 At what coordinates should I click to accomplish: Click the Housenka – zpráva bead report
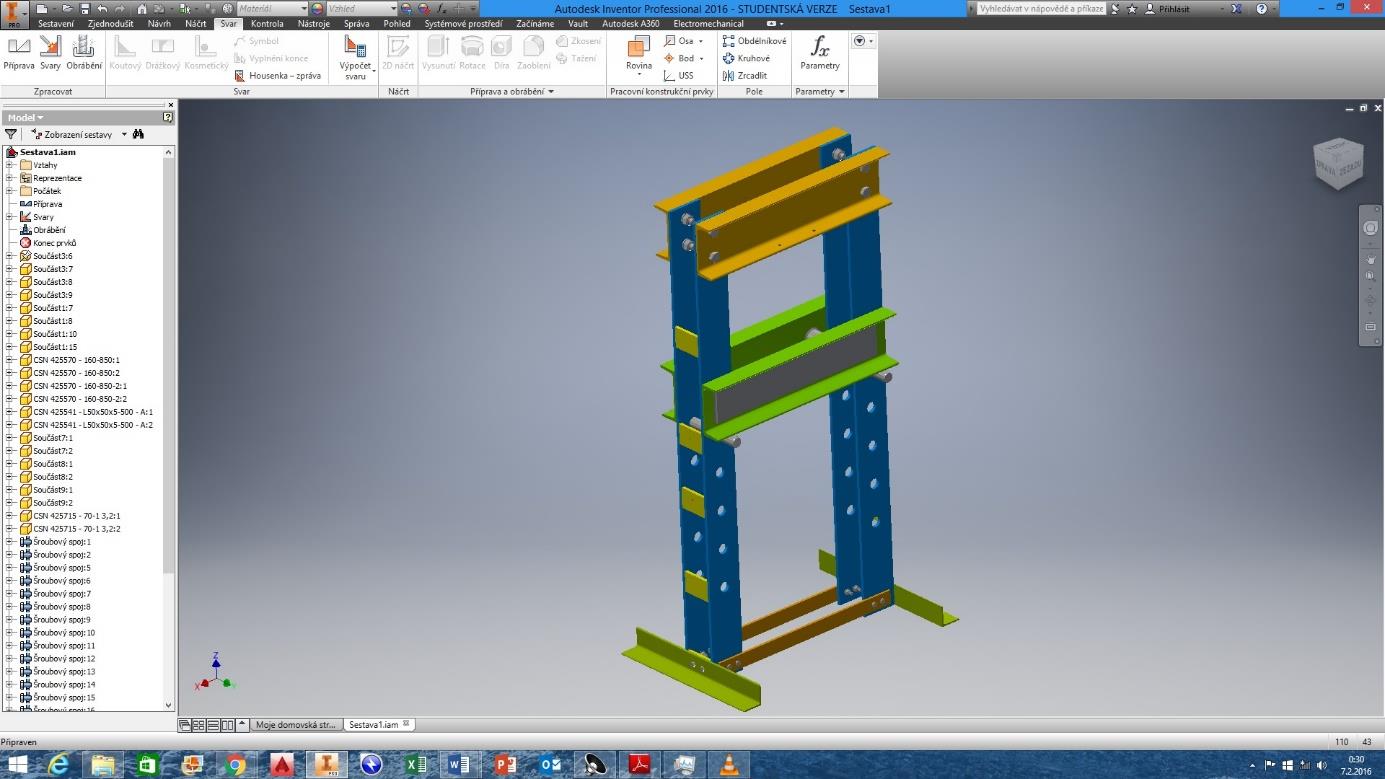[277, 75]
